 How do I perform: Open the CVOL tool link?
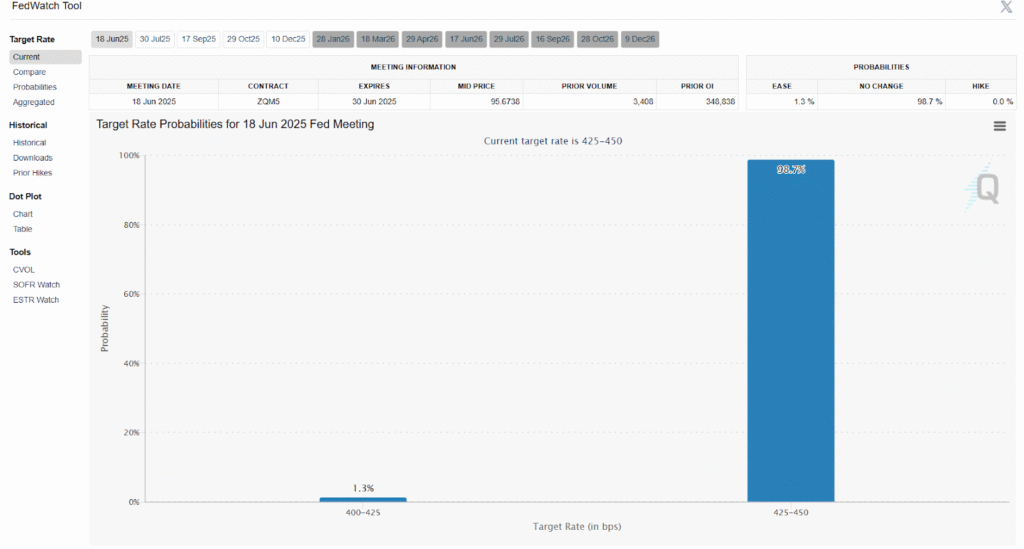pyautogui.click(x=24, y=270)
